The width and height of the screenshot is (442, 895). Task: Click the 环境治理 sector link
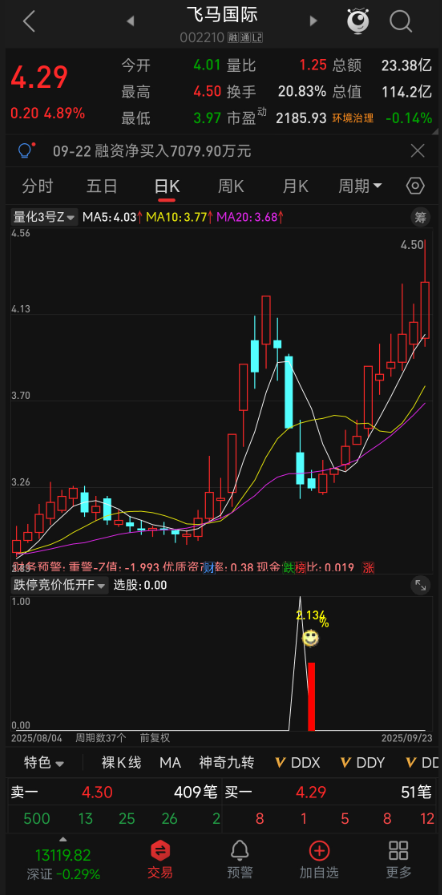354,119
